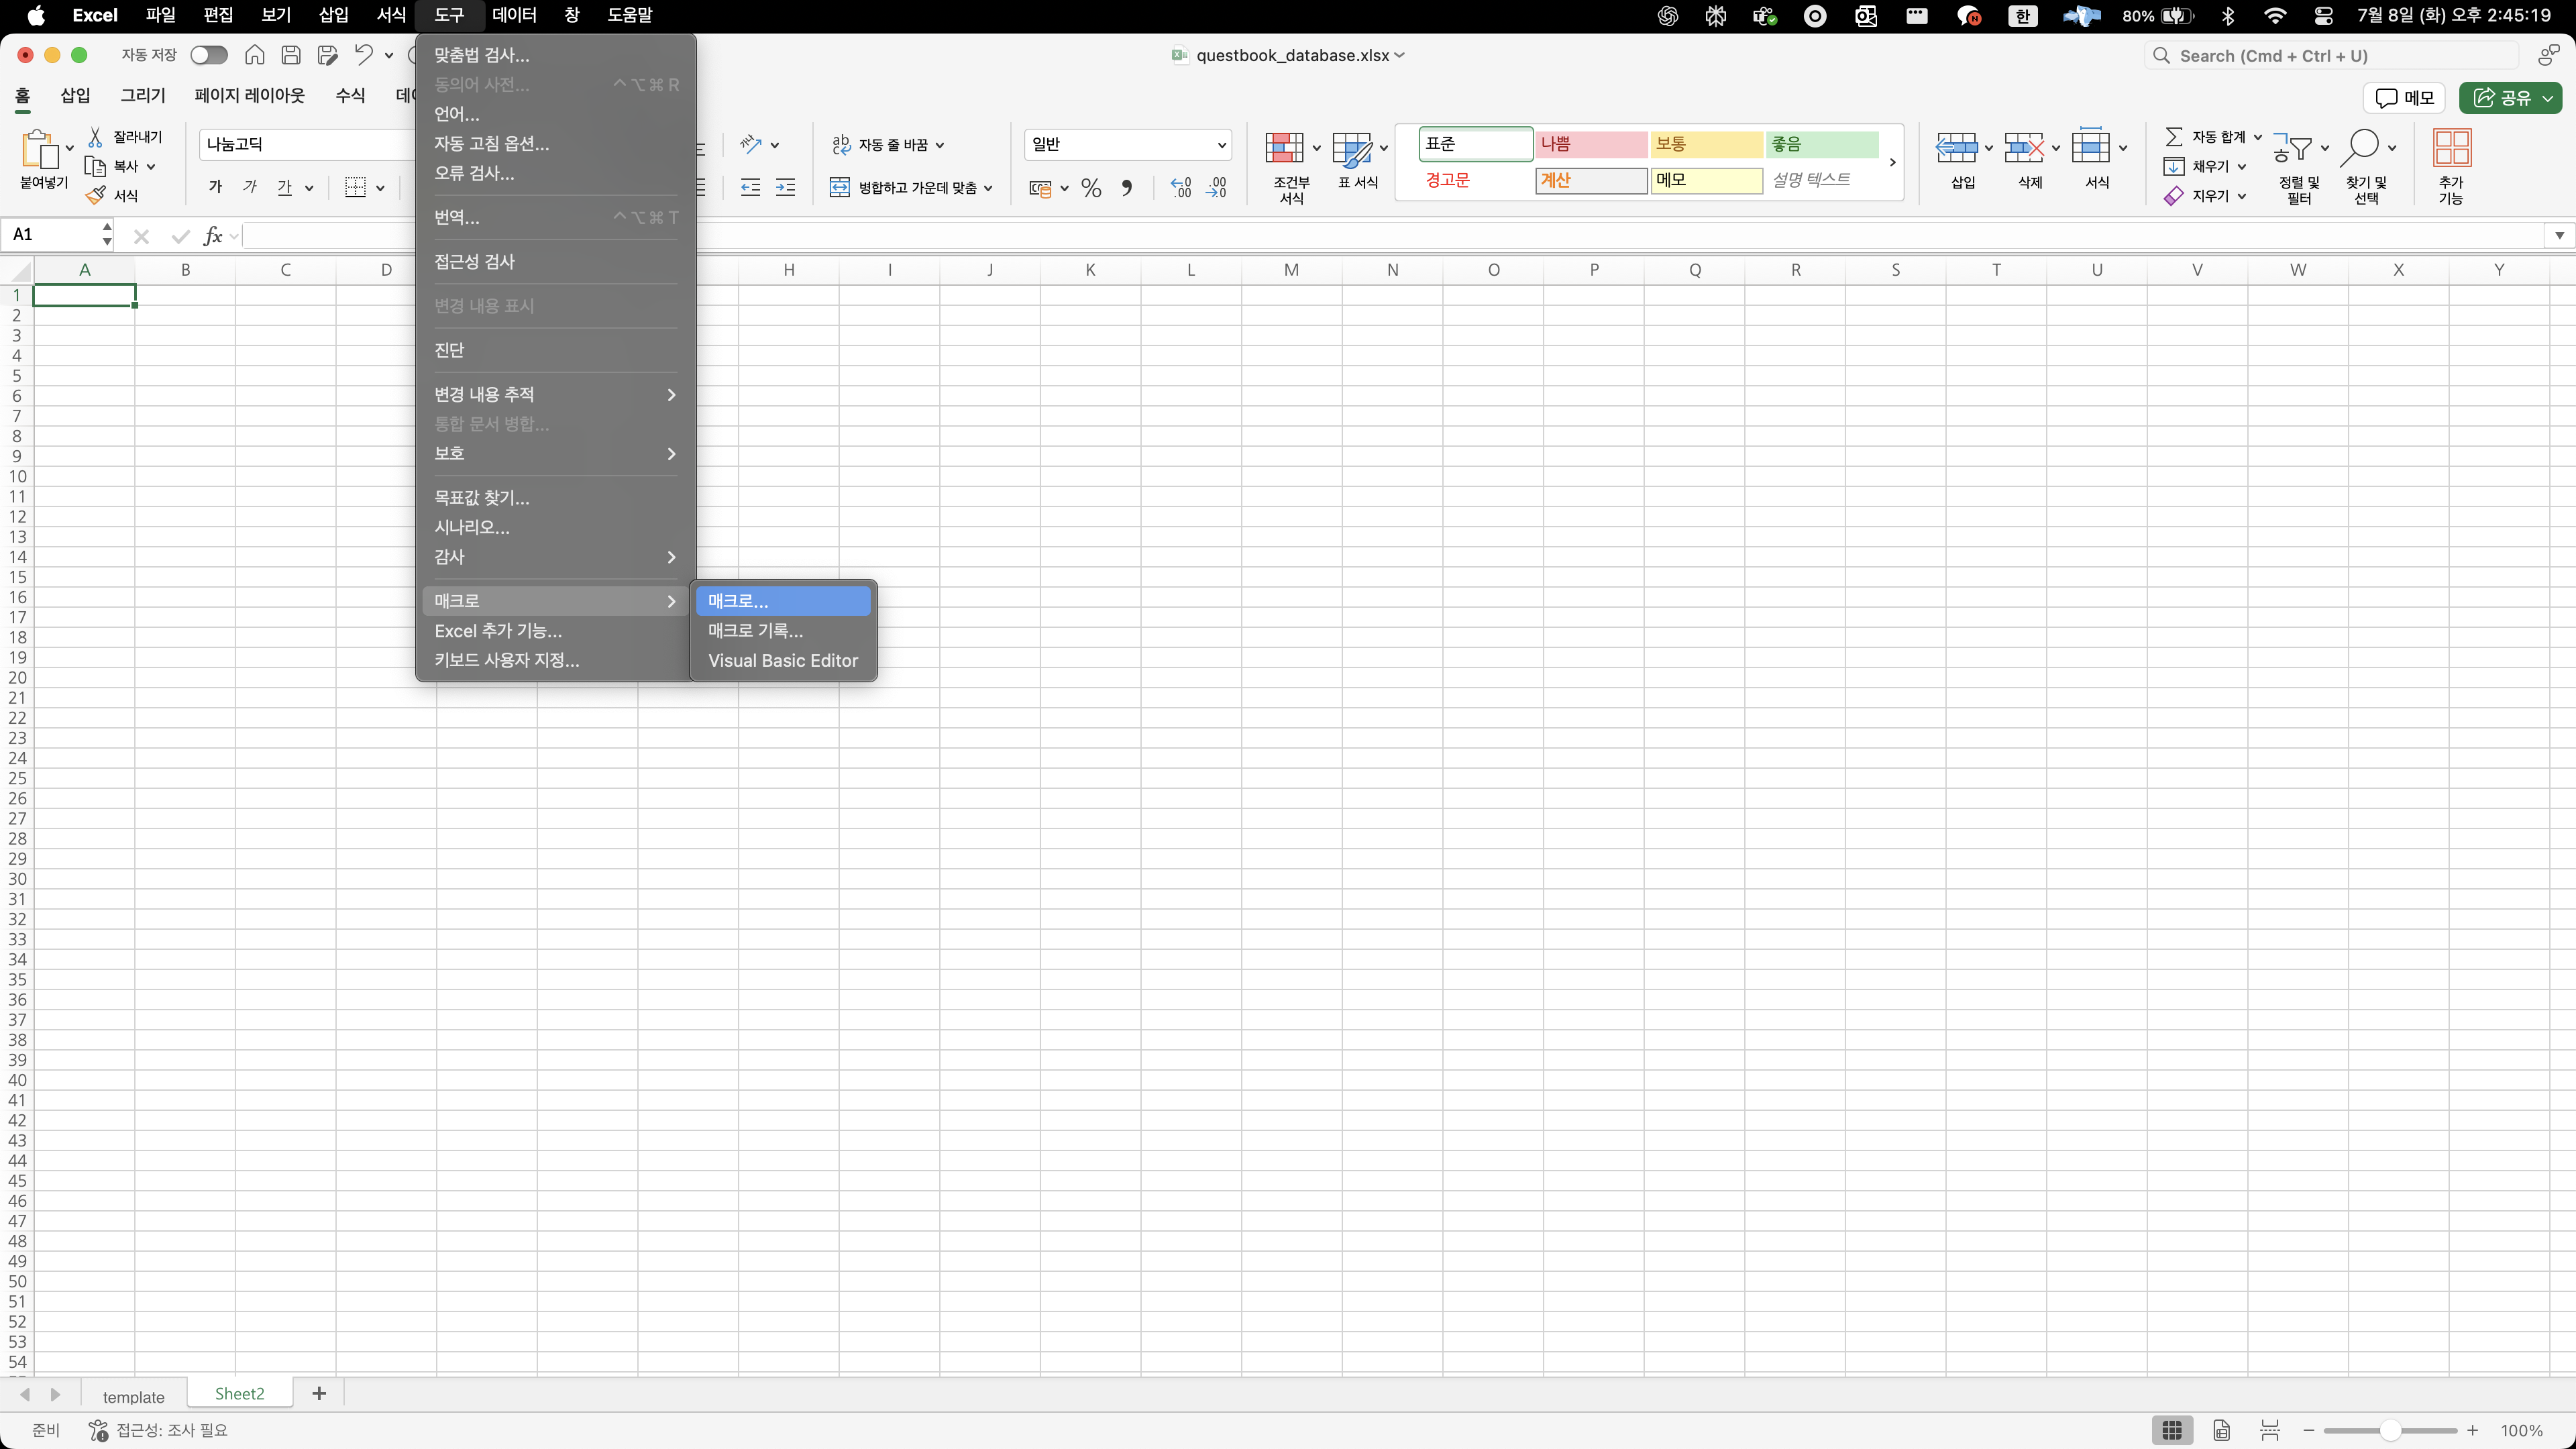The image size is (2576, 1449).
Task: Expand the formula bar chevron
Action: (2559, 235)
